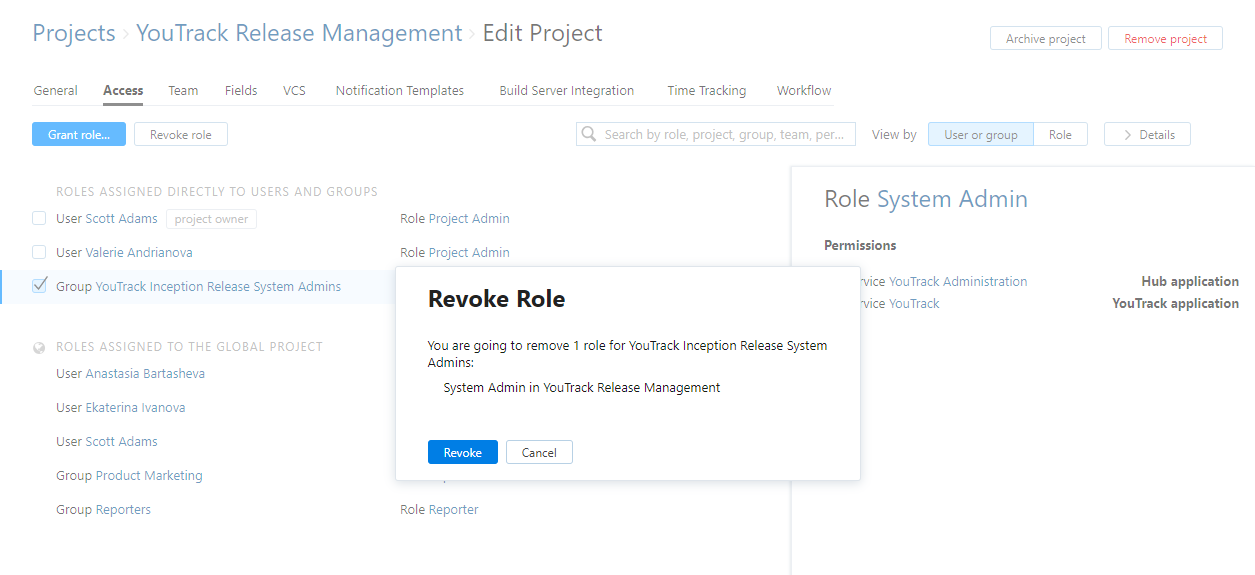Image resolution: width=1255 pixels, height=575 pixels.
Task: Open the General tab
Action: click(56, 91)
